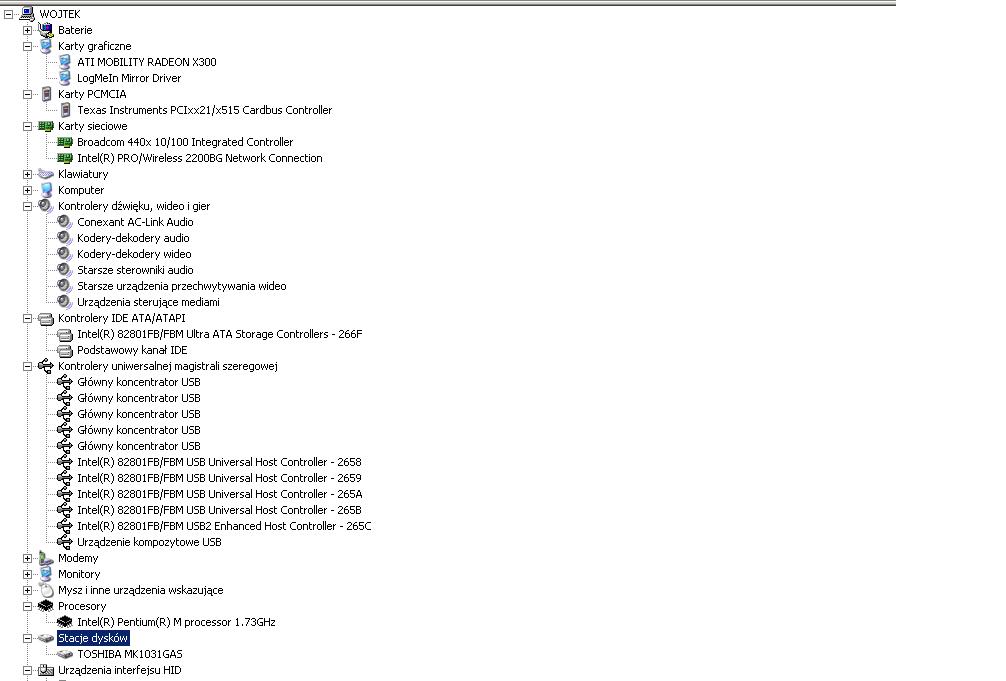Viewport: 1006px width, 681px height.
Task: Select the LogMeIn Mirror Driver entry
Action: pyautogui.click(x=129, y=78)
